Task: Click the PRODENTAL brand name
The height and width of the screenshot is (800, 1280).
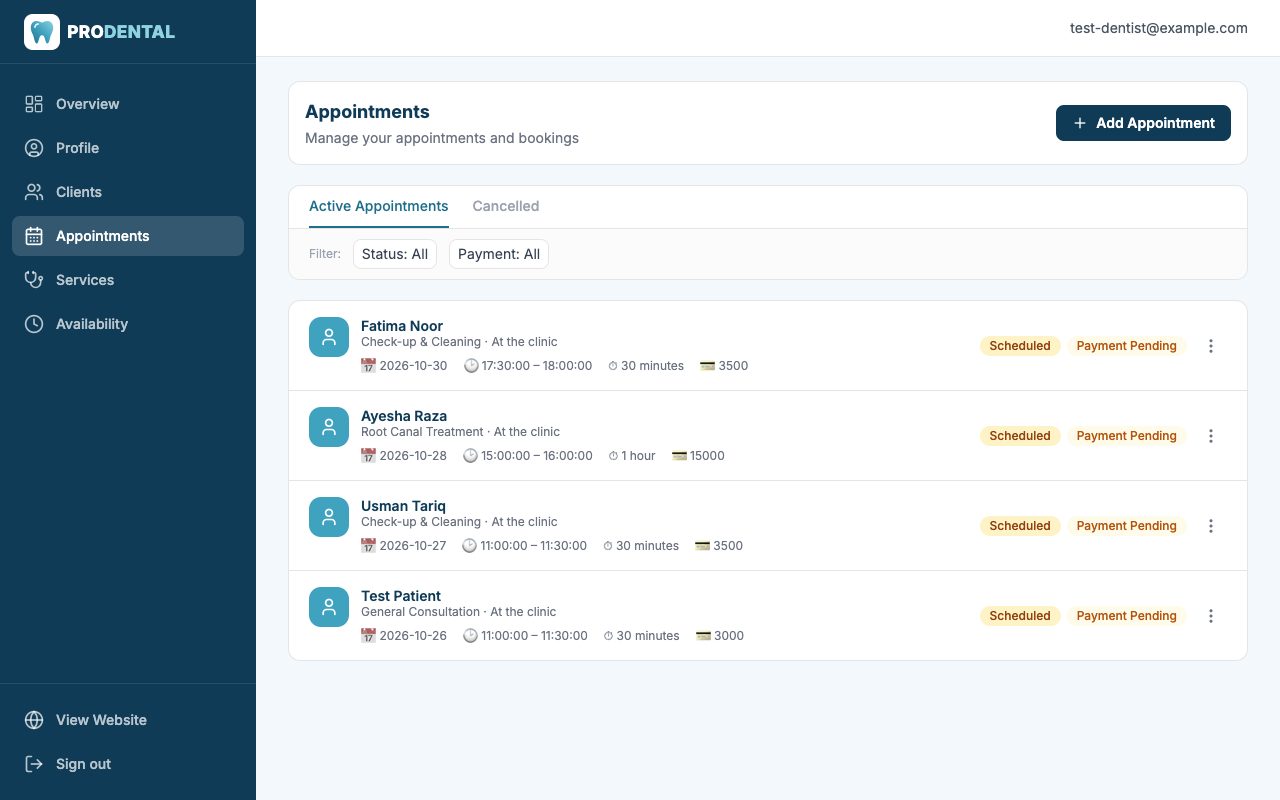Action: (x=121, y=32)
